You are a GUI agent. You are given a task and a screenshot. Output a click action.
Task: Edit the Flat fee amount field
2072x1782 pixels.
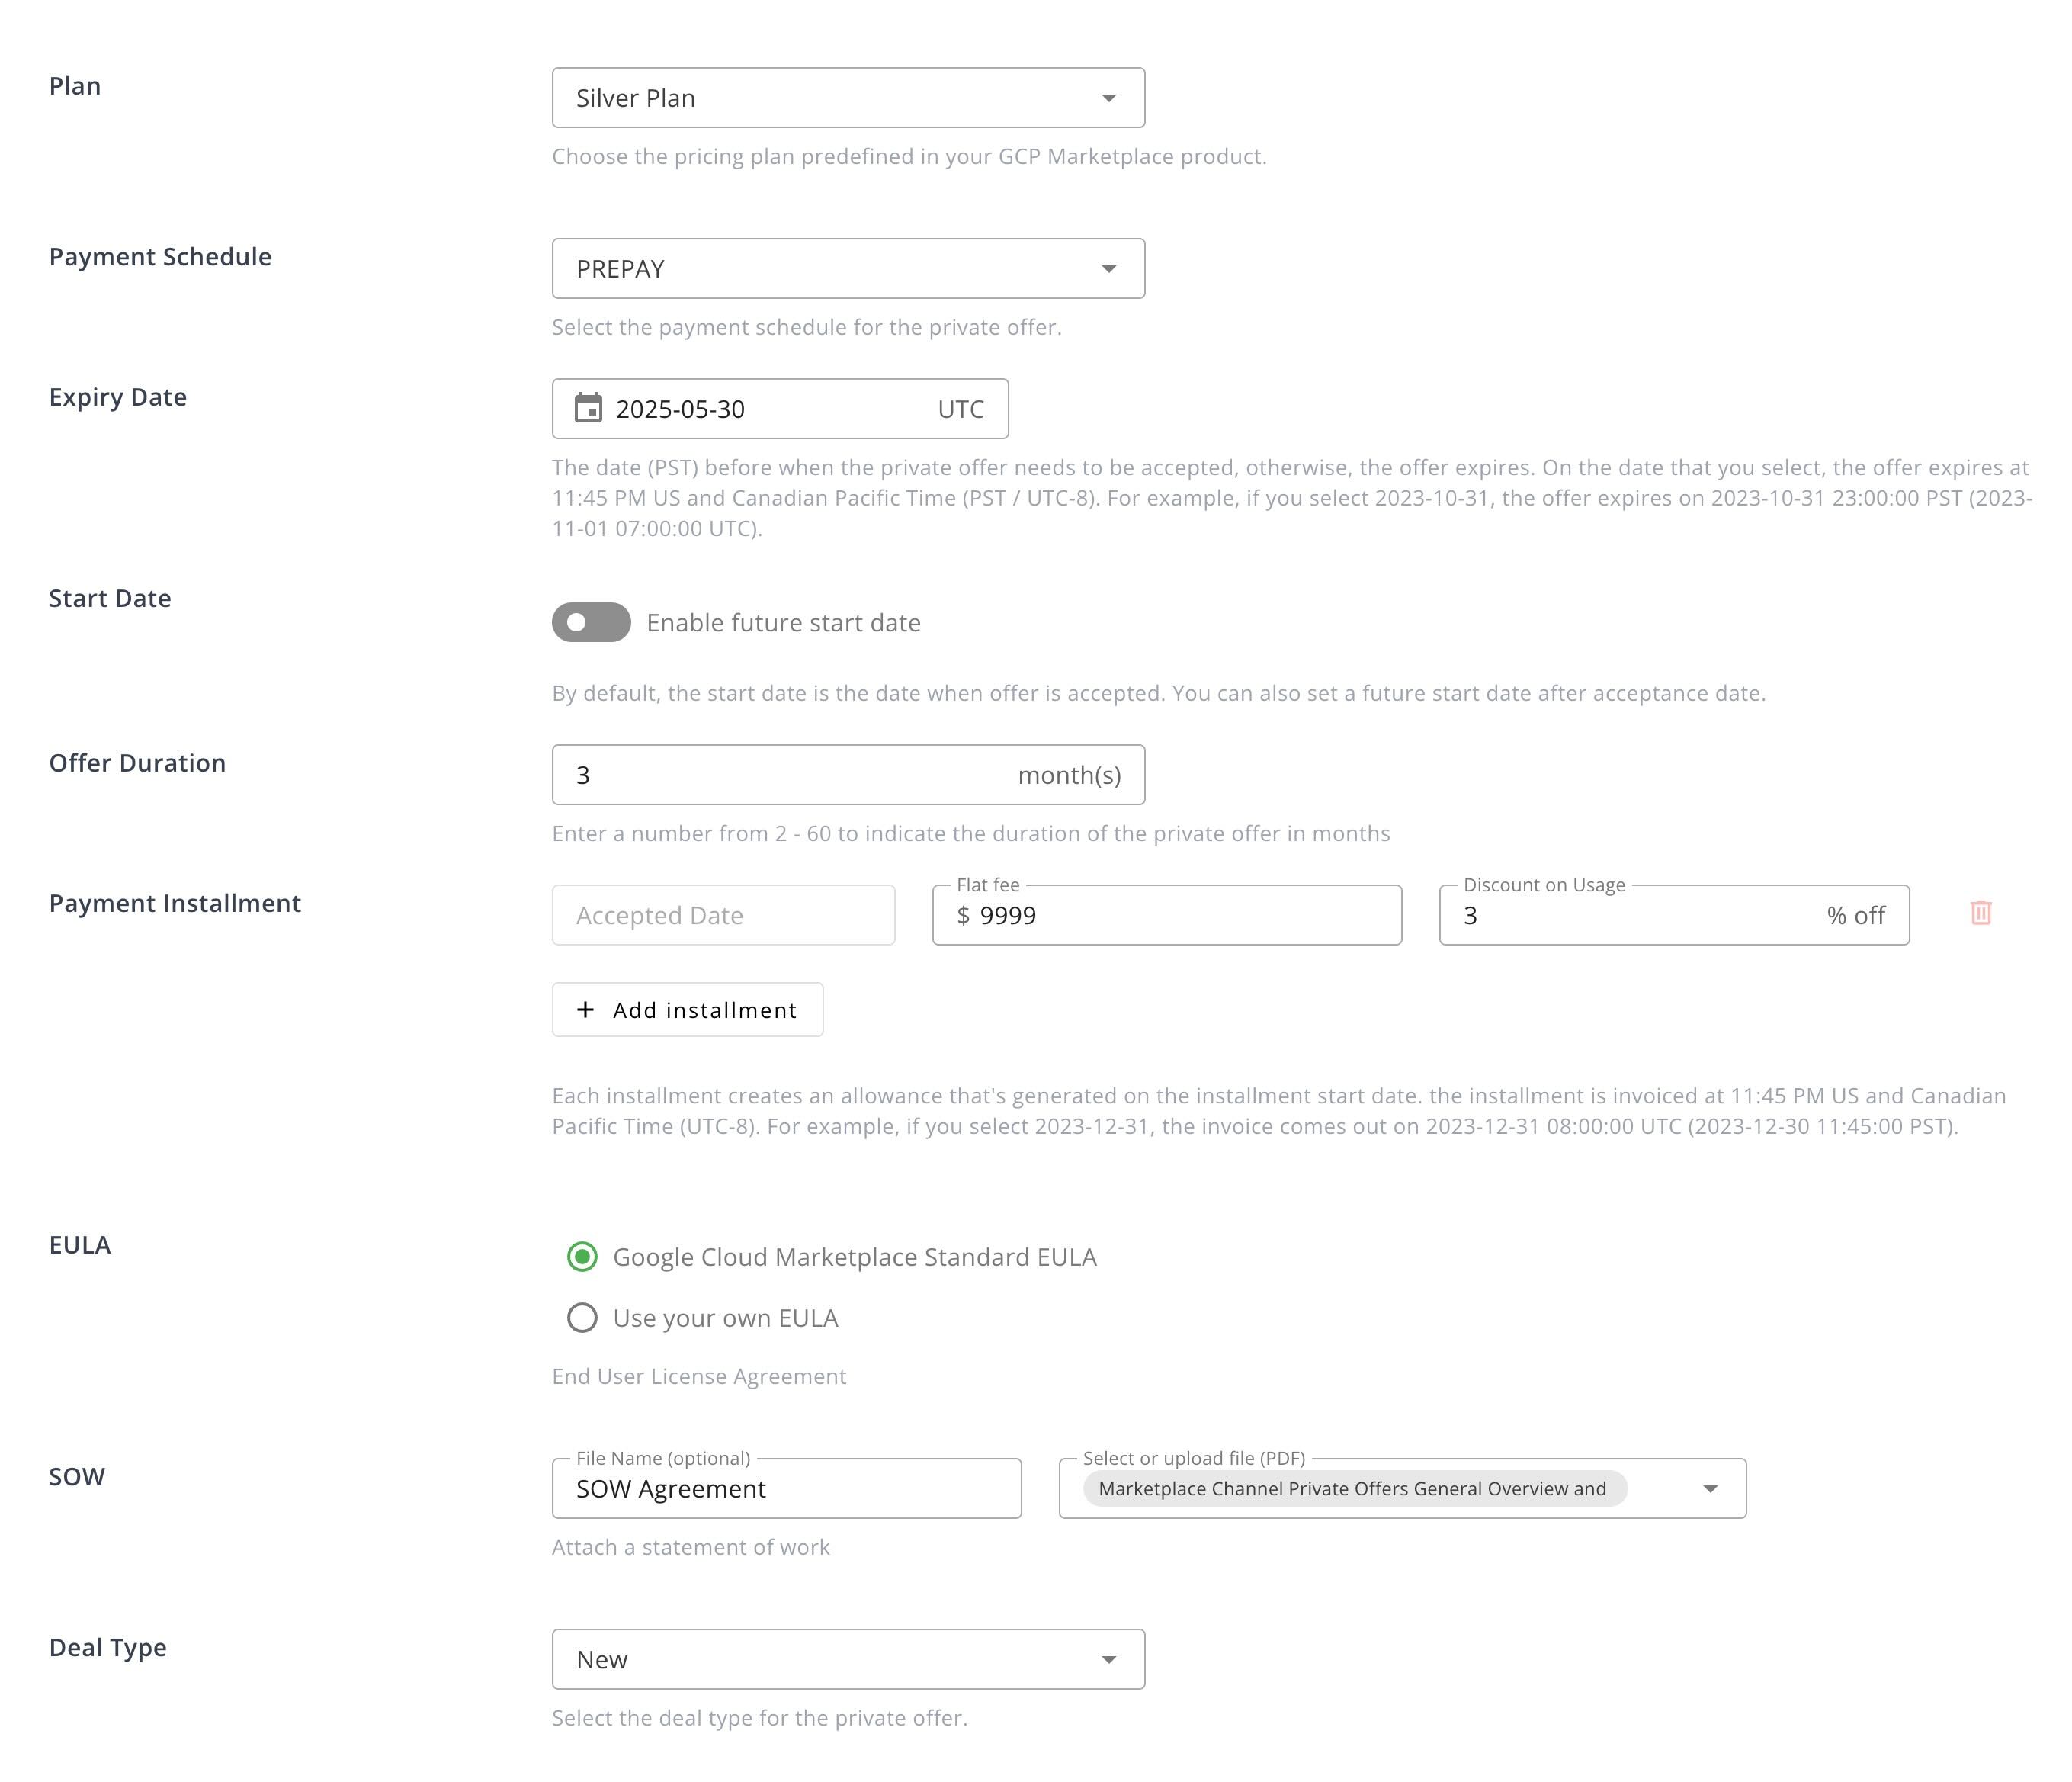click(x=1180, y=916)
